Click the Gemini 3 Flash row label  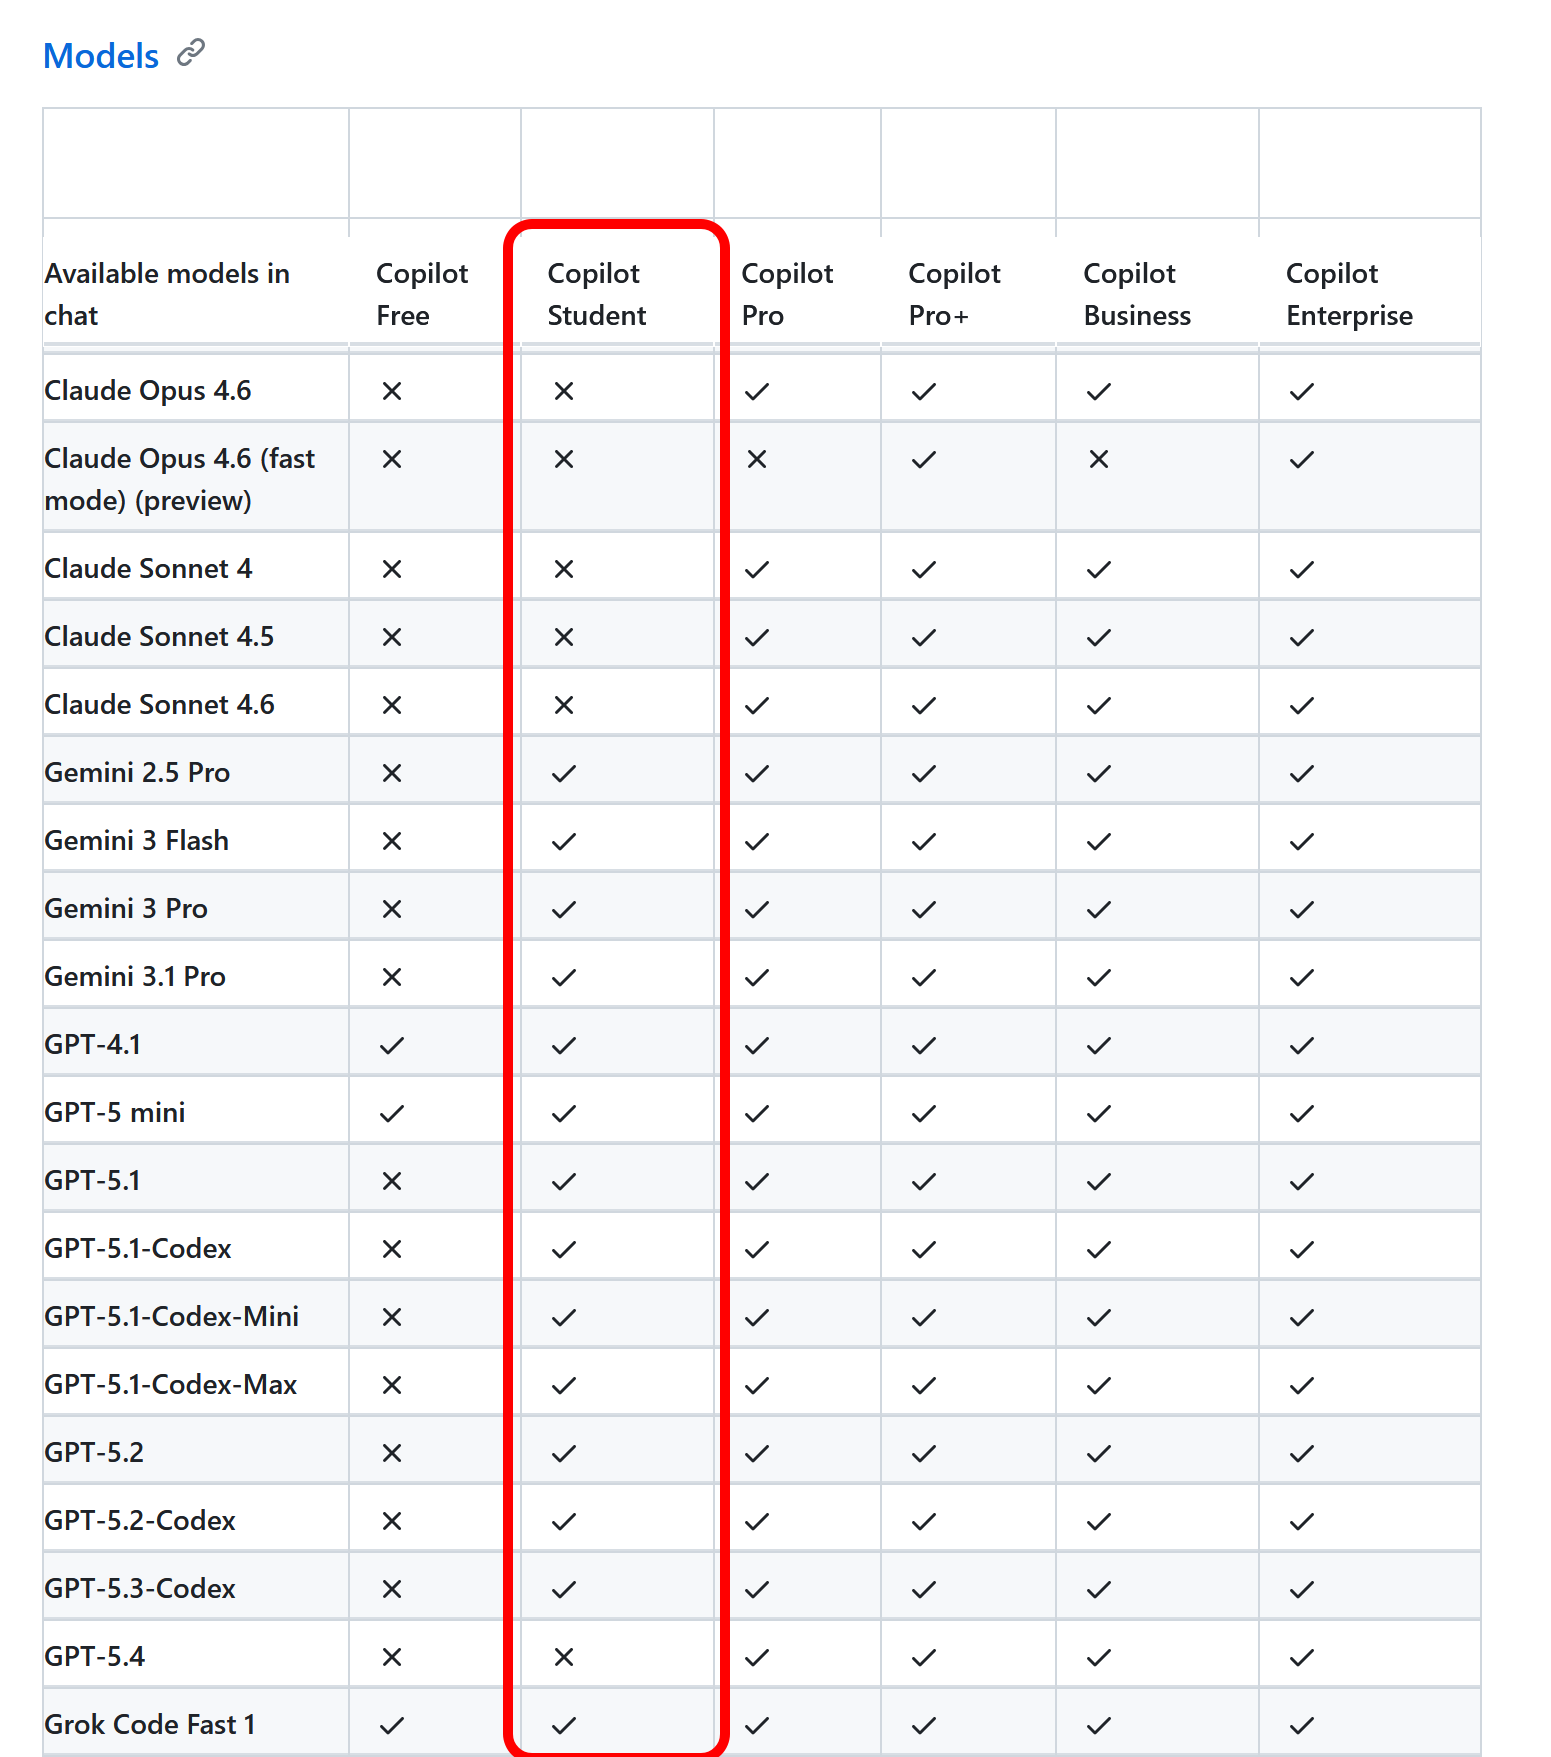pyautogui.click(x=137, y=841)
